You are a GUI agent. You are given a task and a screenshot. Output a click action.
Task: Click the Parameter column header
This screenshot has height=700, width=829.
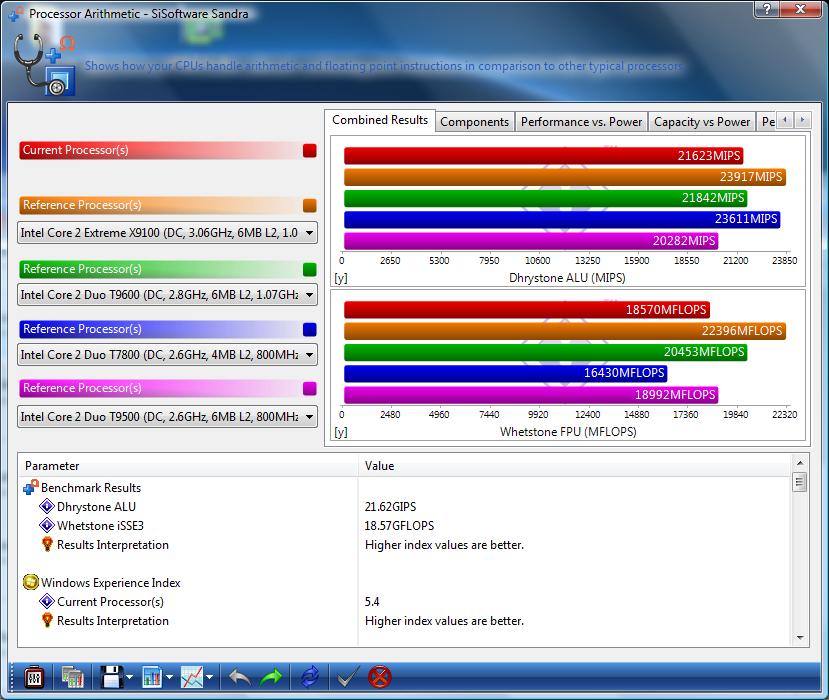coord(188,466)
